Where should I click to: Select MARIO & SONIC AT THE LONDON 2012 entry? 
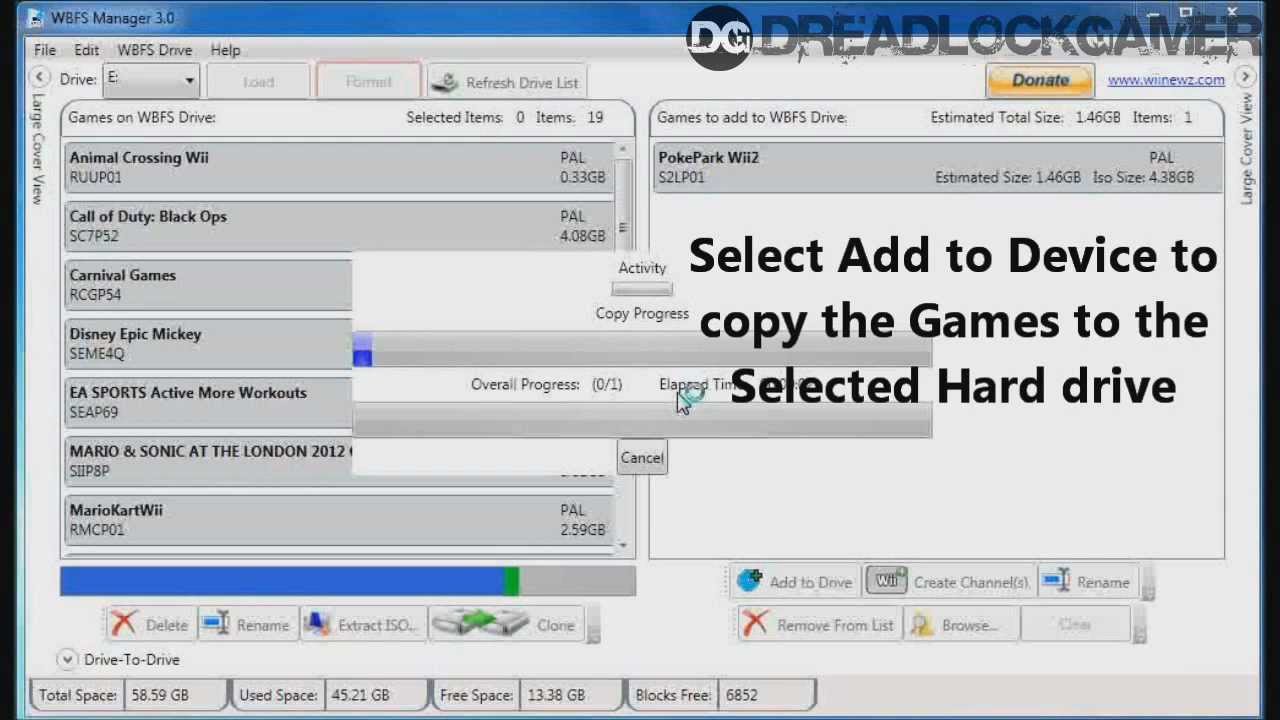pos(209,461)
